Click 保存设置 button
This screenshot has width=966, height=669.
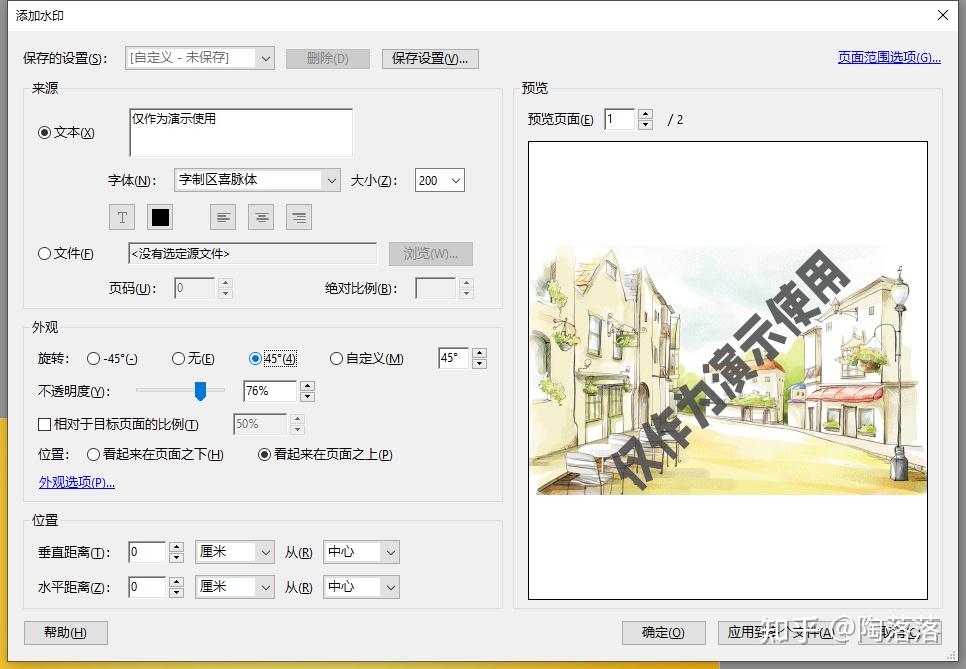(x=430, y=59)
